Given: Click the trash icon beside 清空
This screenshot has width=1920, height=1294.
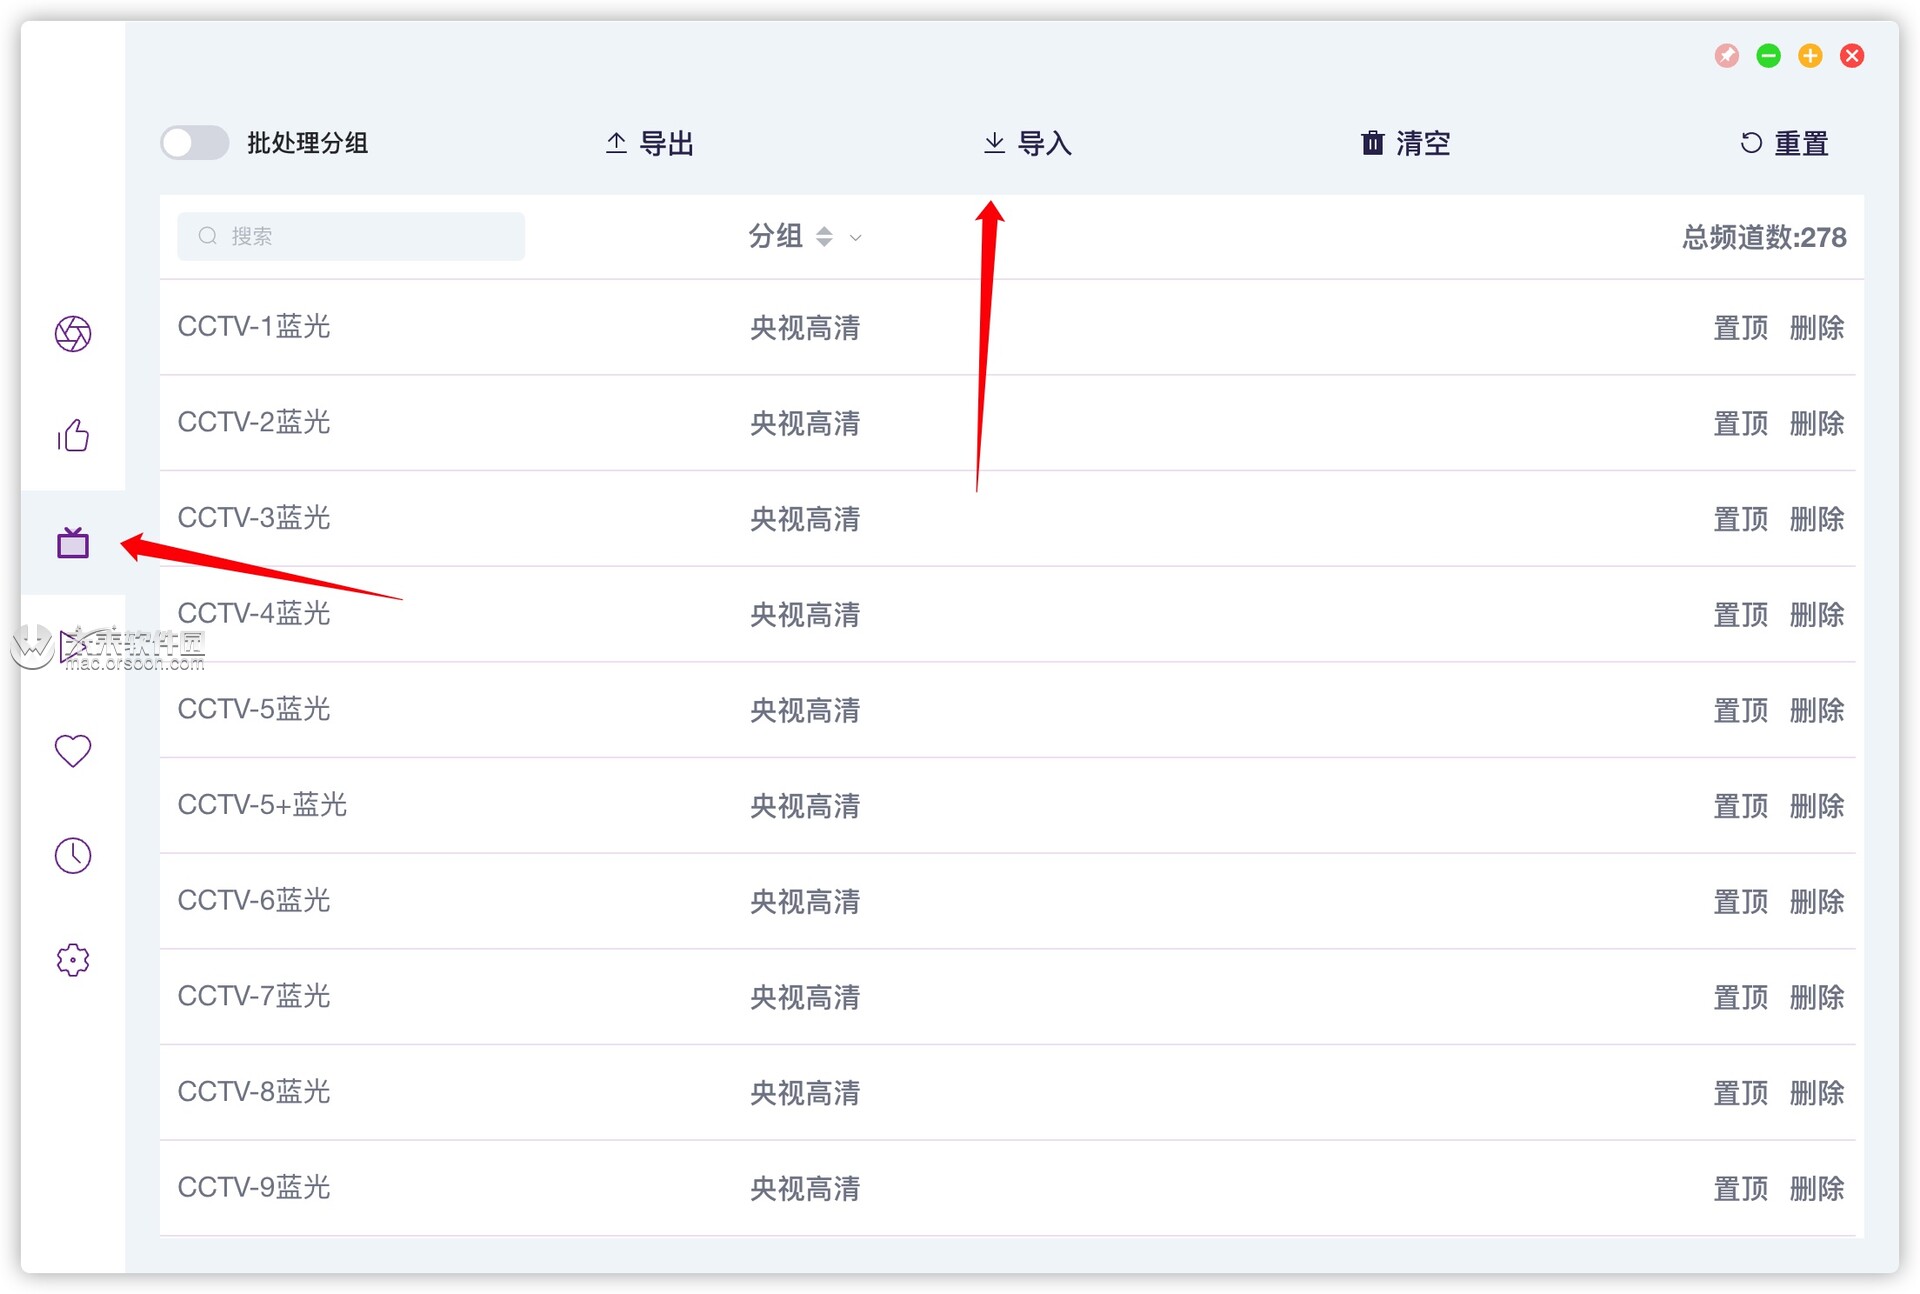Looking at the screenshot, I should click(x=1372, y=142).
